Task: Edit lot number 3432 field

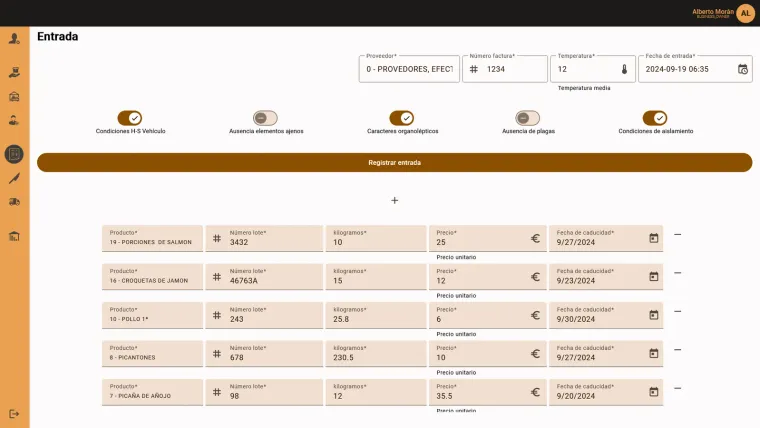Action: [264, 238]
